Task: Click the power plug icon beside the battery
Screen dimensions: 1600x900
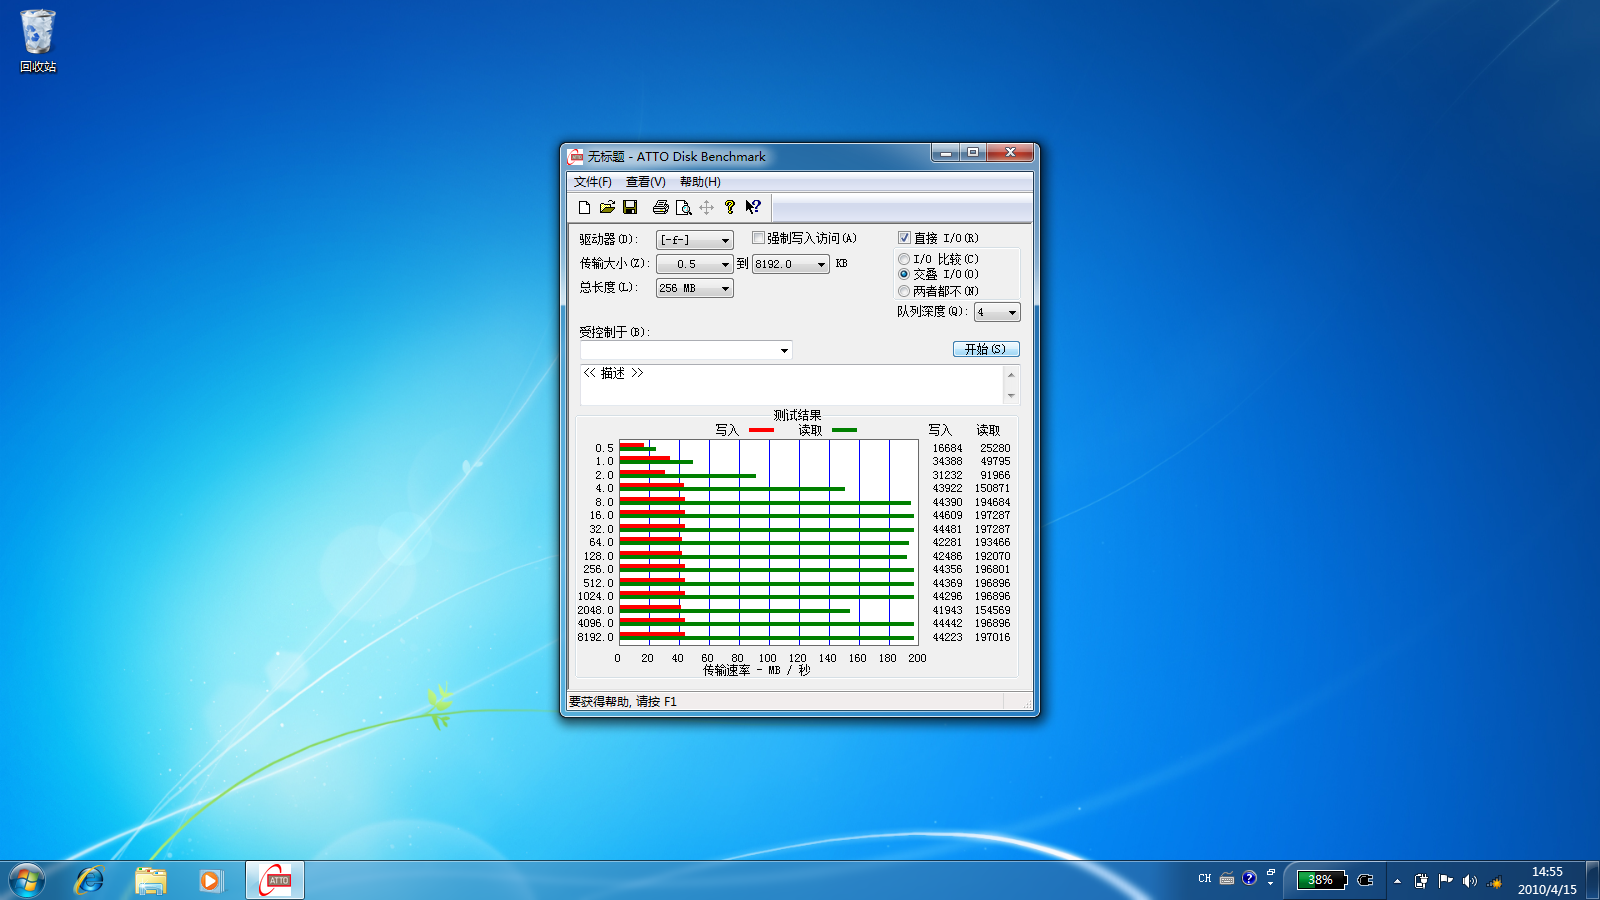Action: pos(1366,880)
